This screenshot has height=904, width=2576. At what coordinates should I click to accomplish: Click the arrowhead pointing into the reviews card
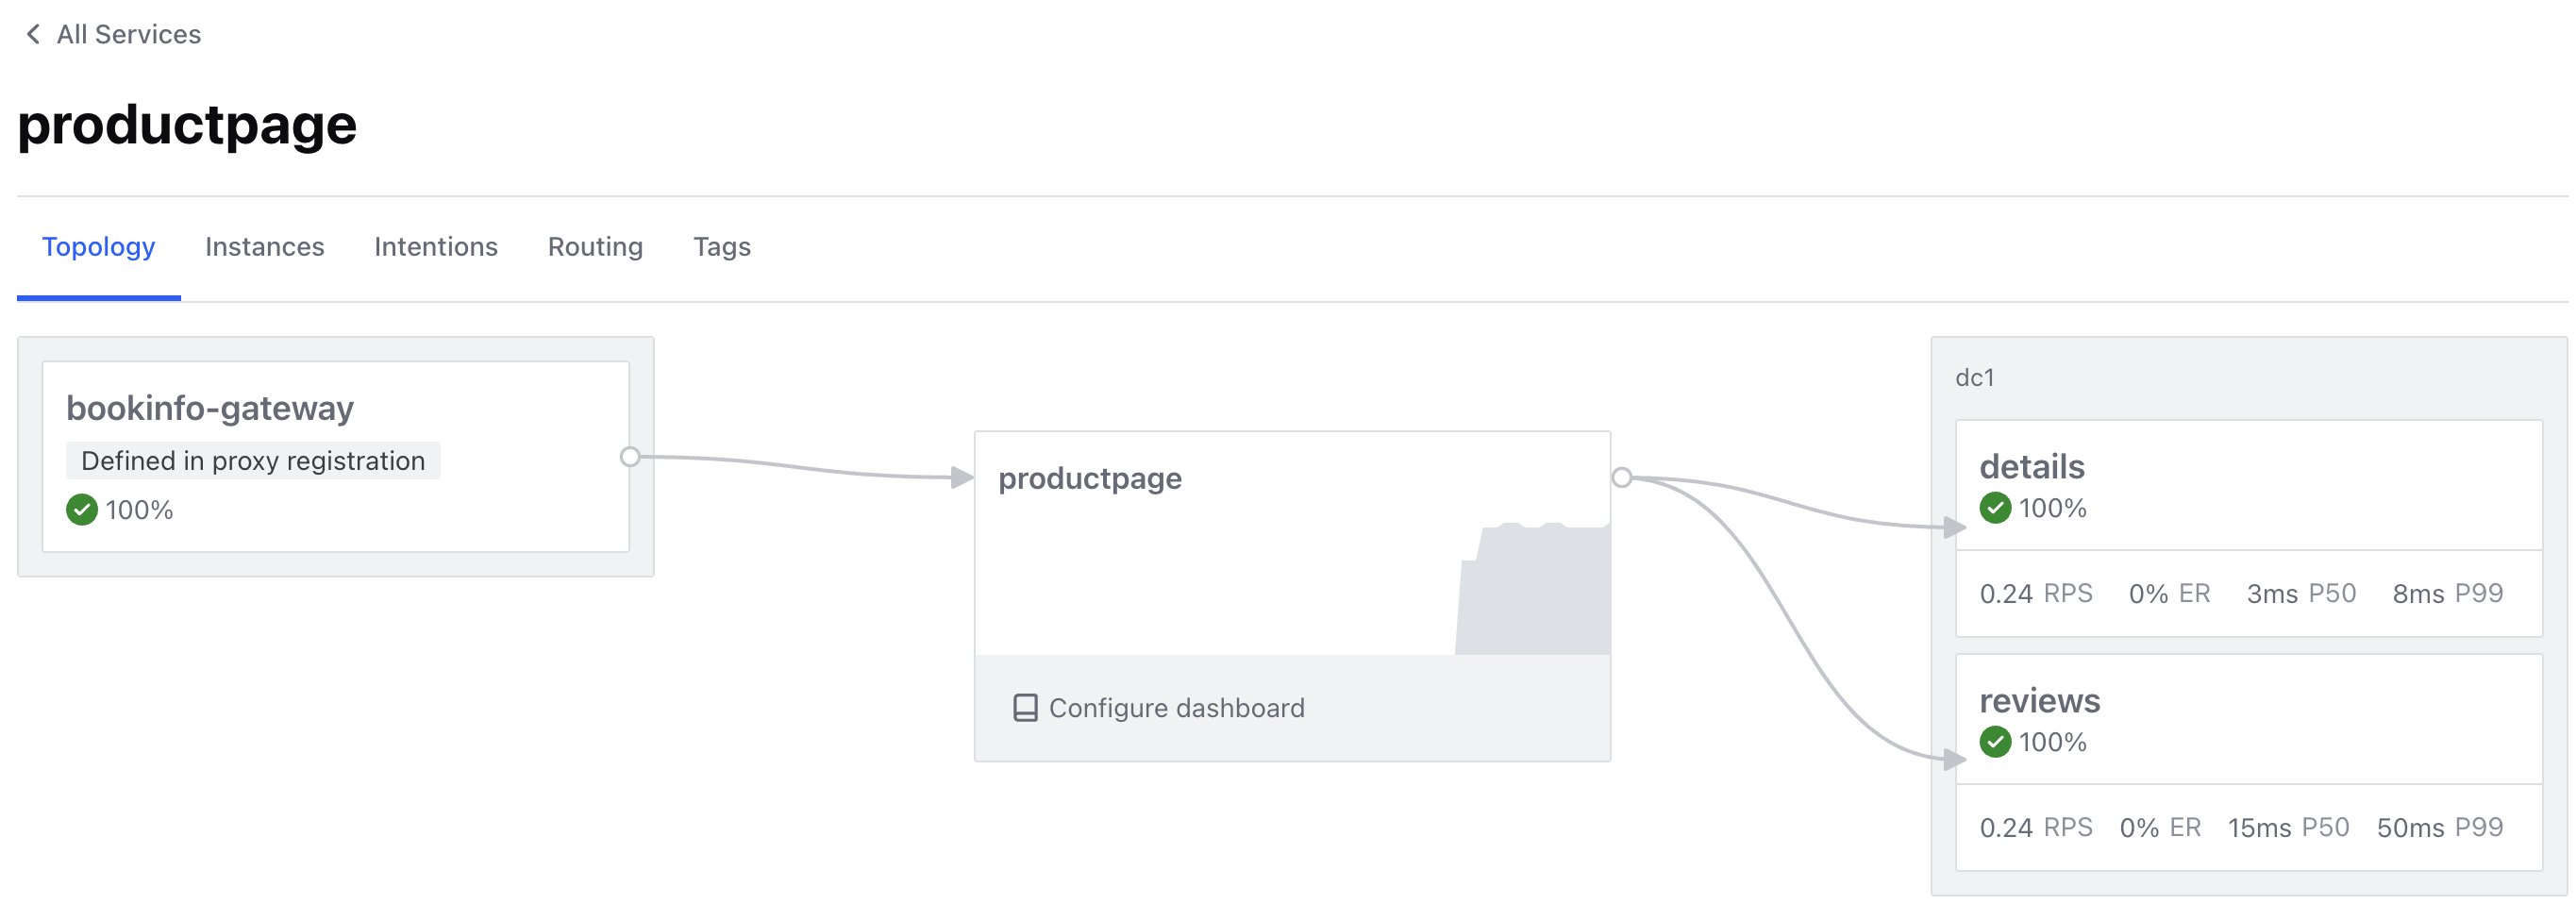(x=1954, y=760)
